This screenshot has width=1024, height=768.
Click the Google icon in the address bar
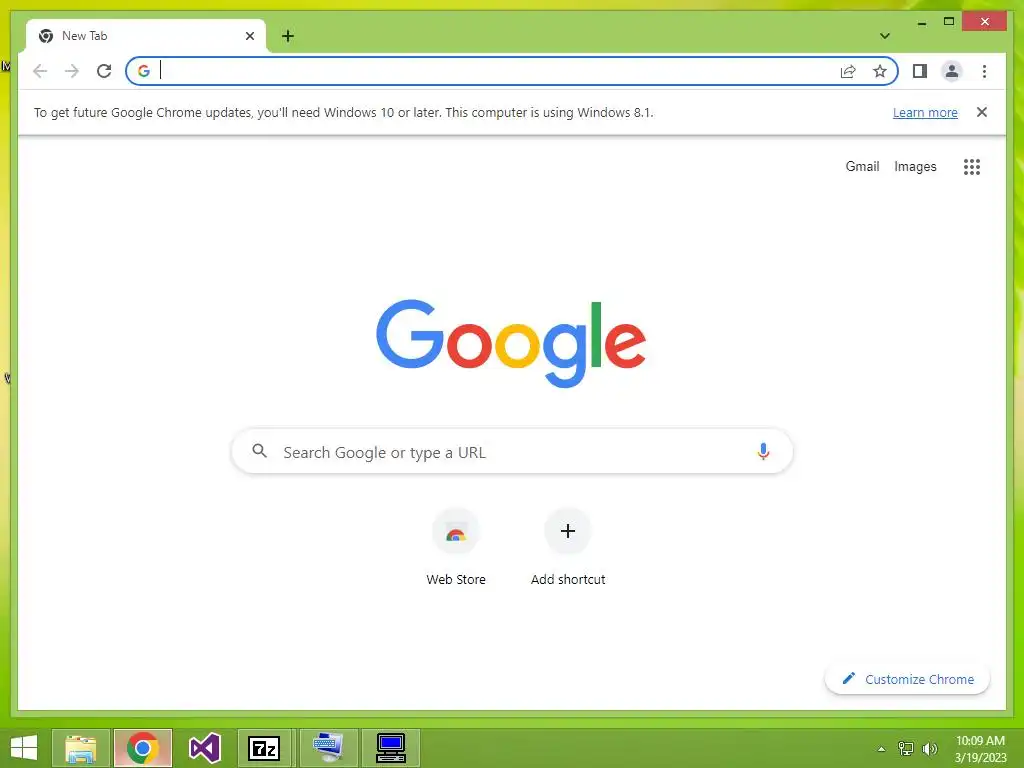pyautogui.click(x=144, y=71)
